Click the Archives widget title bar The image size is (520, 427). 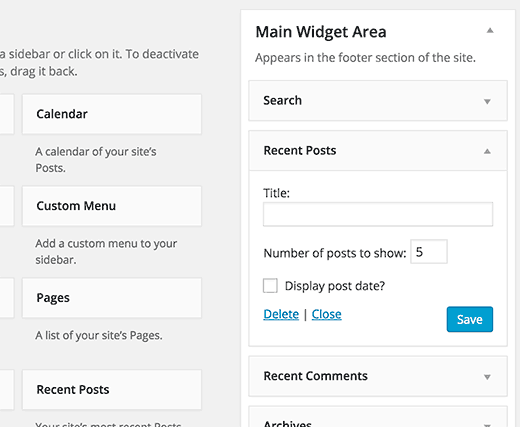378,417
